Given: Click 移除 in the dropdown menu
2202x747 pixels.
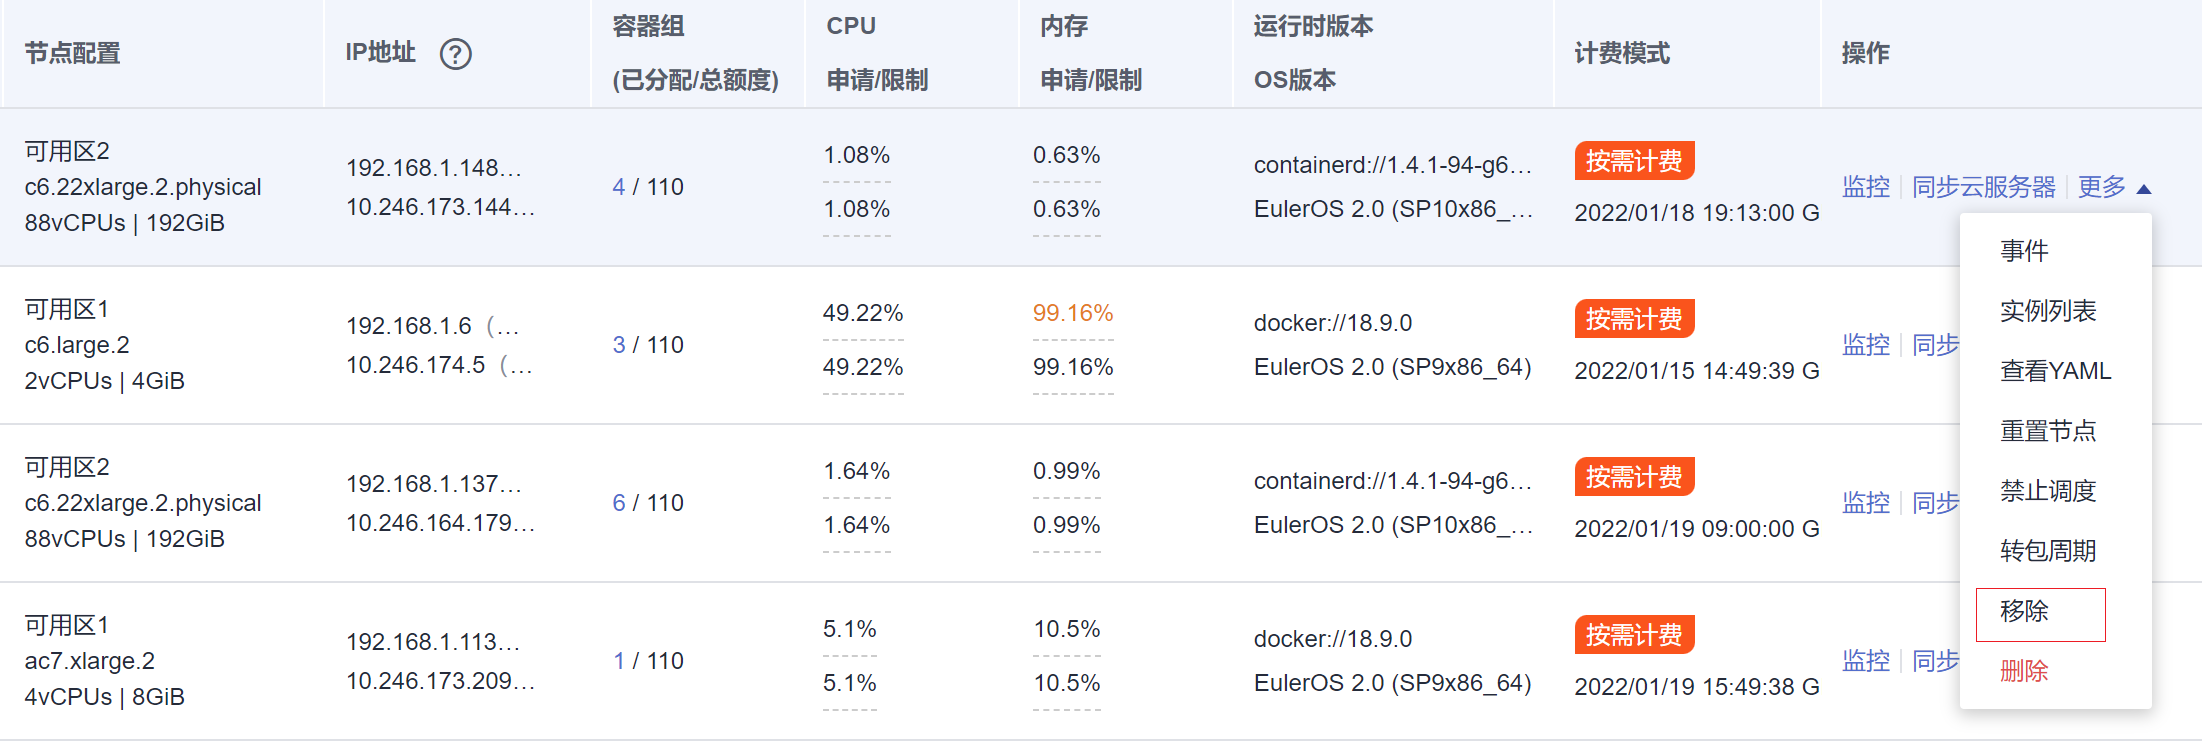Looking at the screenshot, I should [x=2024, y=611].
